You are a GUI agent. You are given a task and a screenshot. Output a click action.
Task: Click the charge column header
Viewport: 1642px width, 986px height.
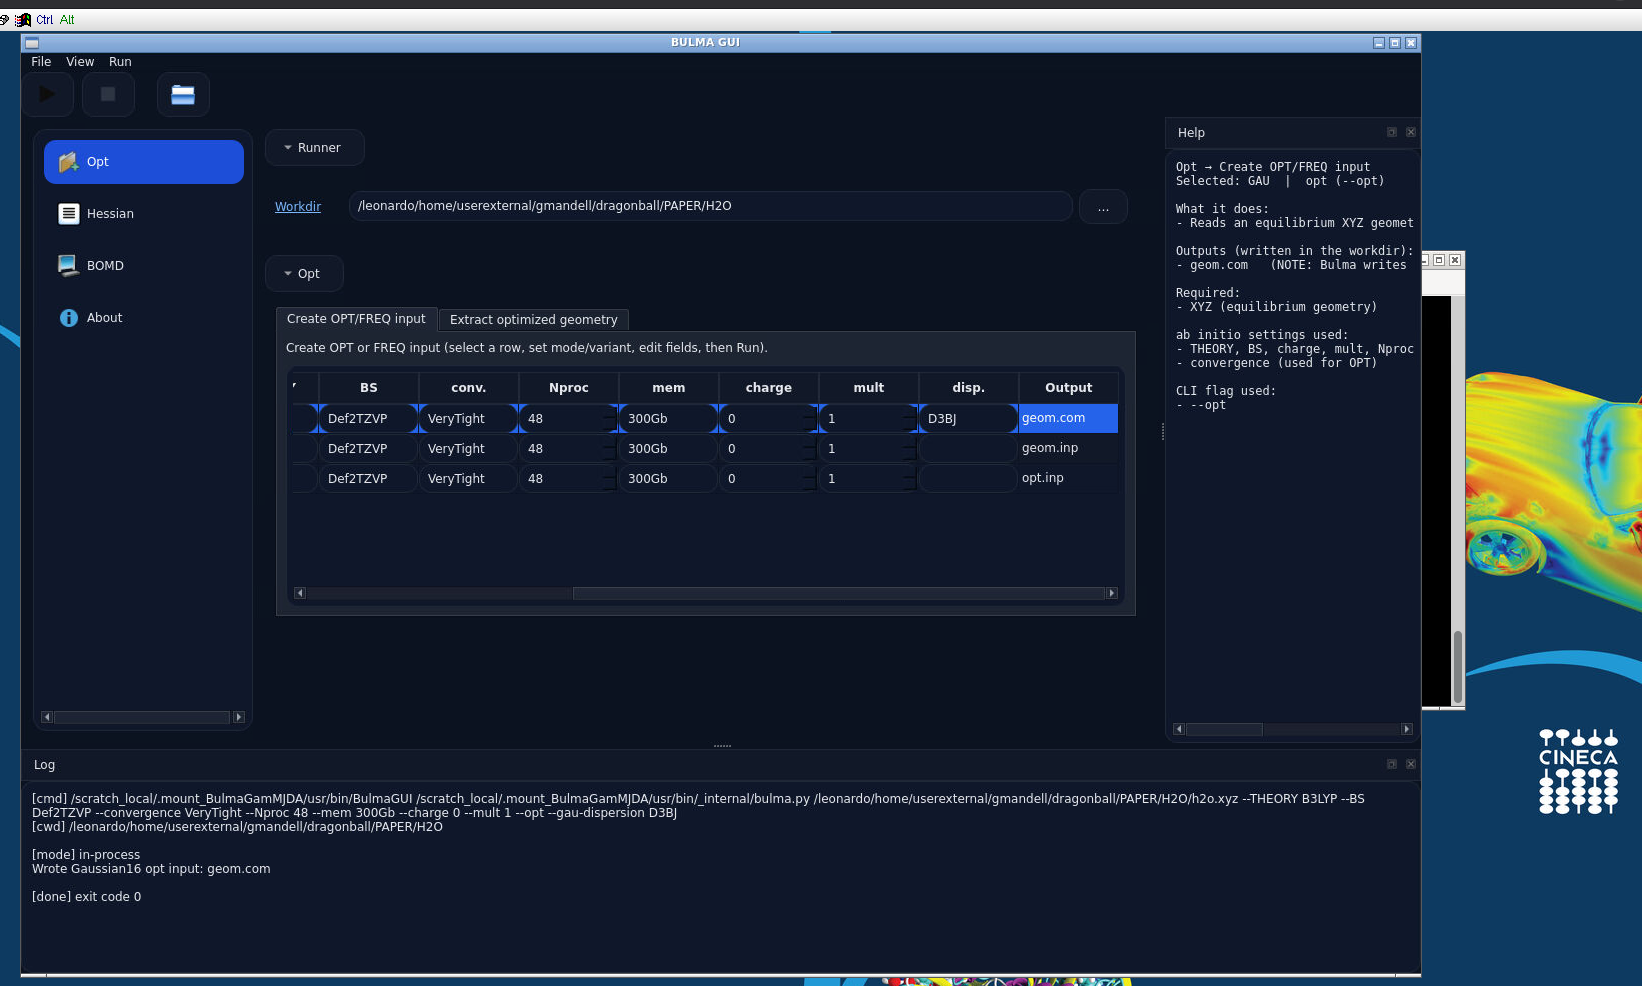tap(769, 388)
